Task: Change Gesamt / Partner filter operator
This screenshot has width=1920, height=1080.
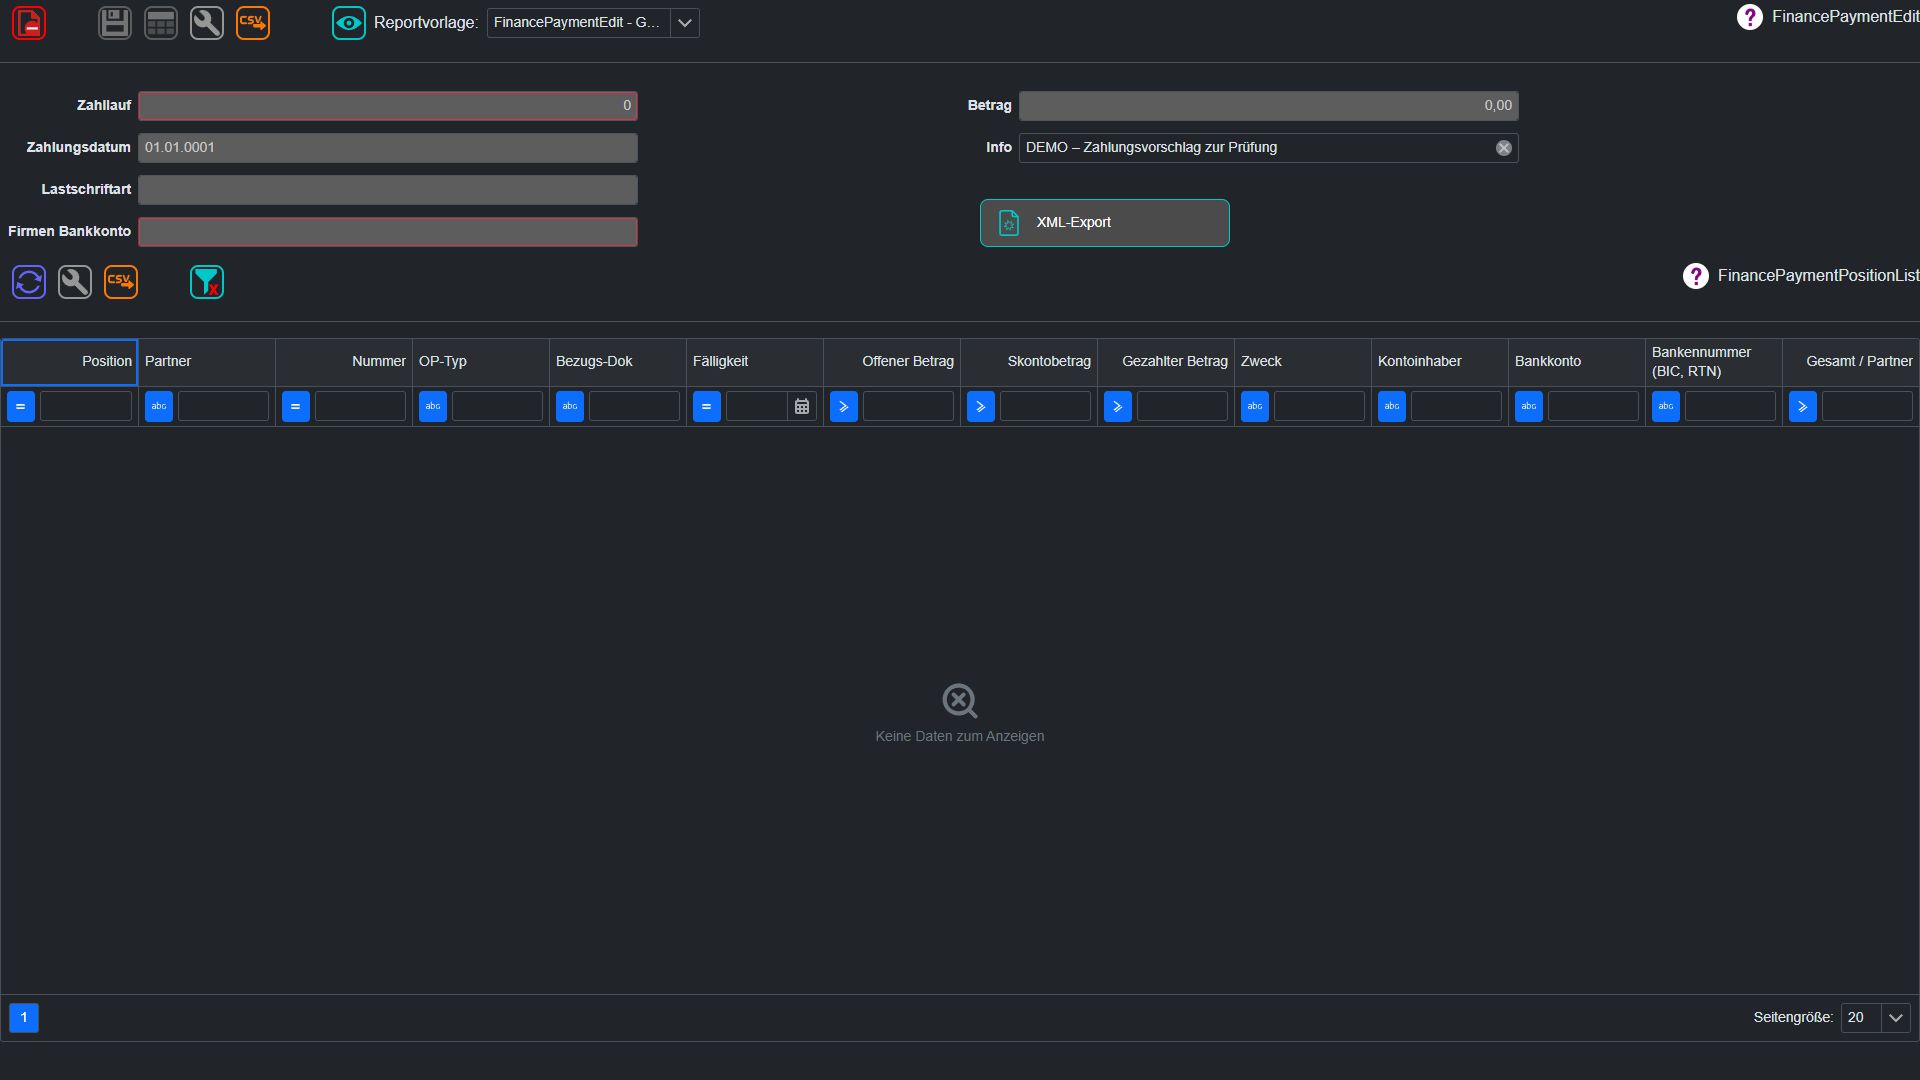Action: pyautogui.click(x=1803, y=407)
